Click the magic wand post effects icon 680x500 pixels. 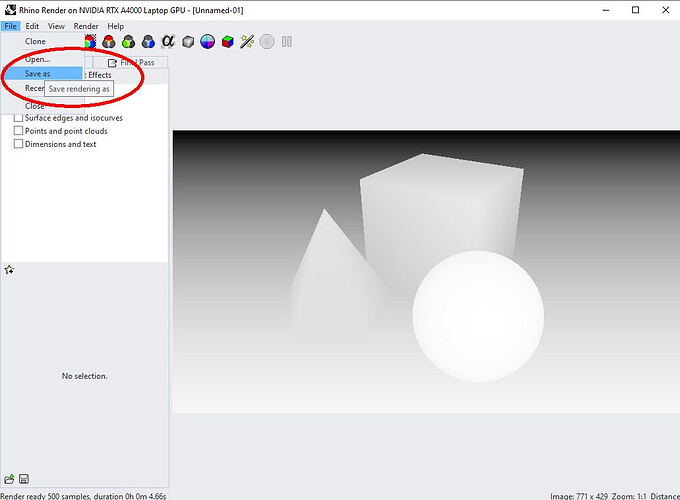pyautogui.click(x=247, y=42)
